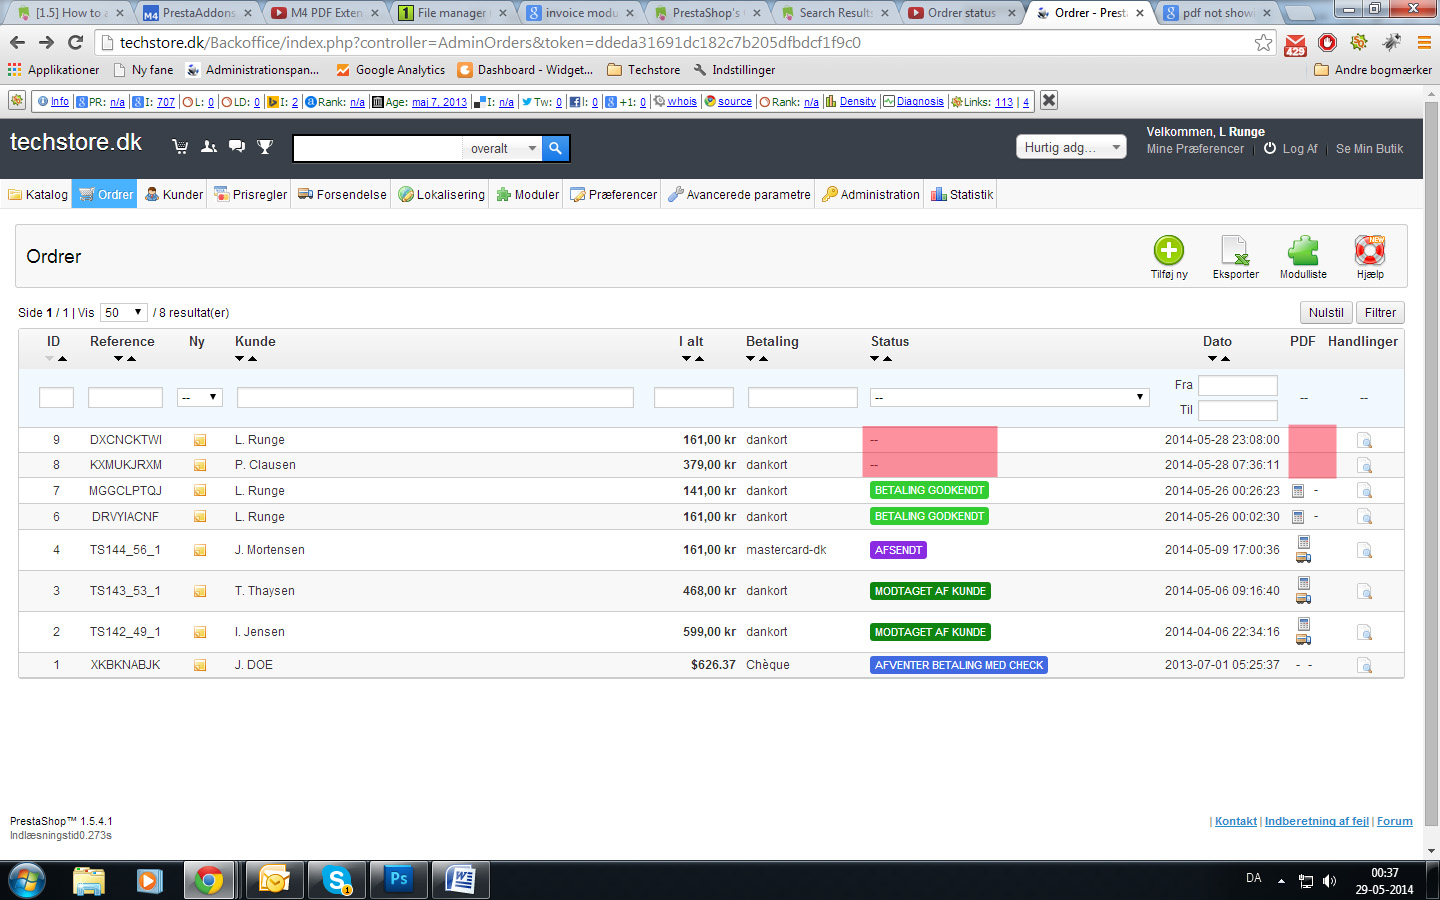Click the blue search magnifier button
The height and width of the screenshot is (900, 1440).
coord(555,148)
